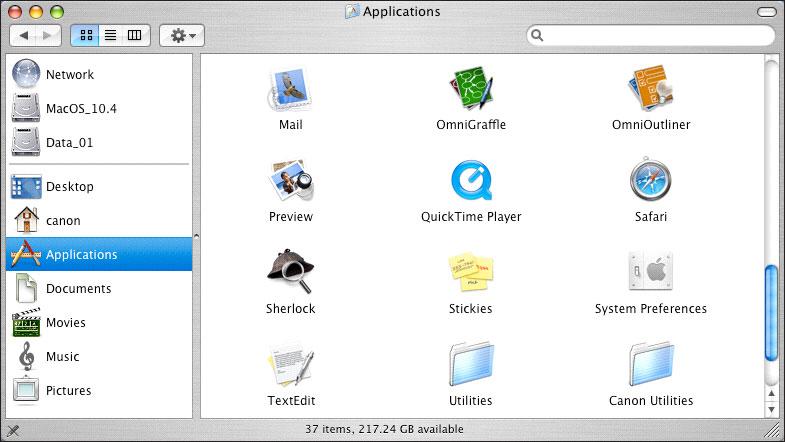Open the Canon Utilities folder icon

(651, 364)
